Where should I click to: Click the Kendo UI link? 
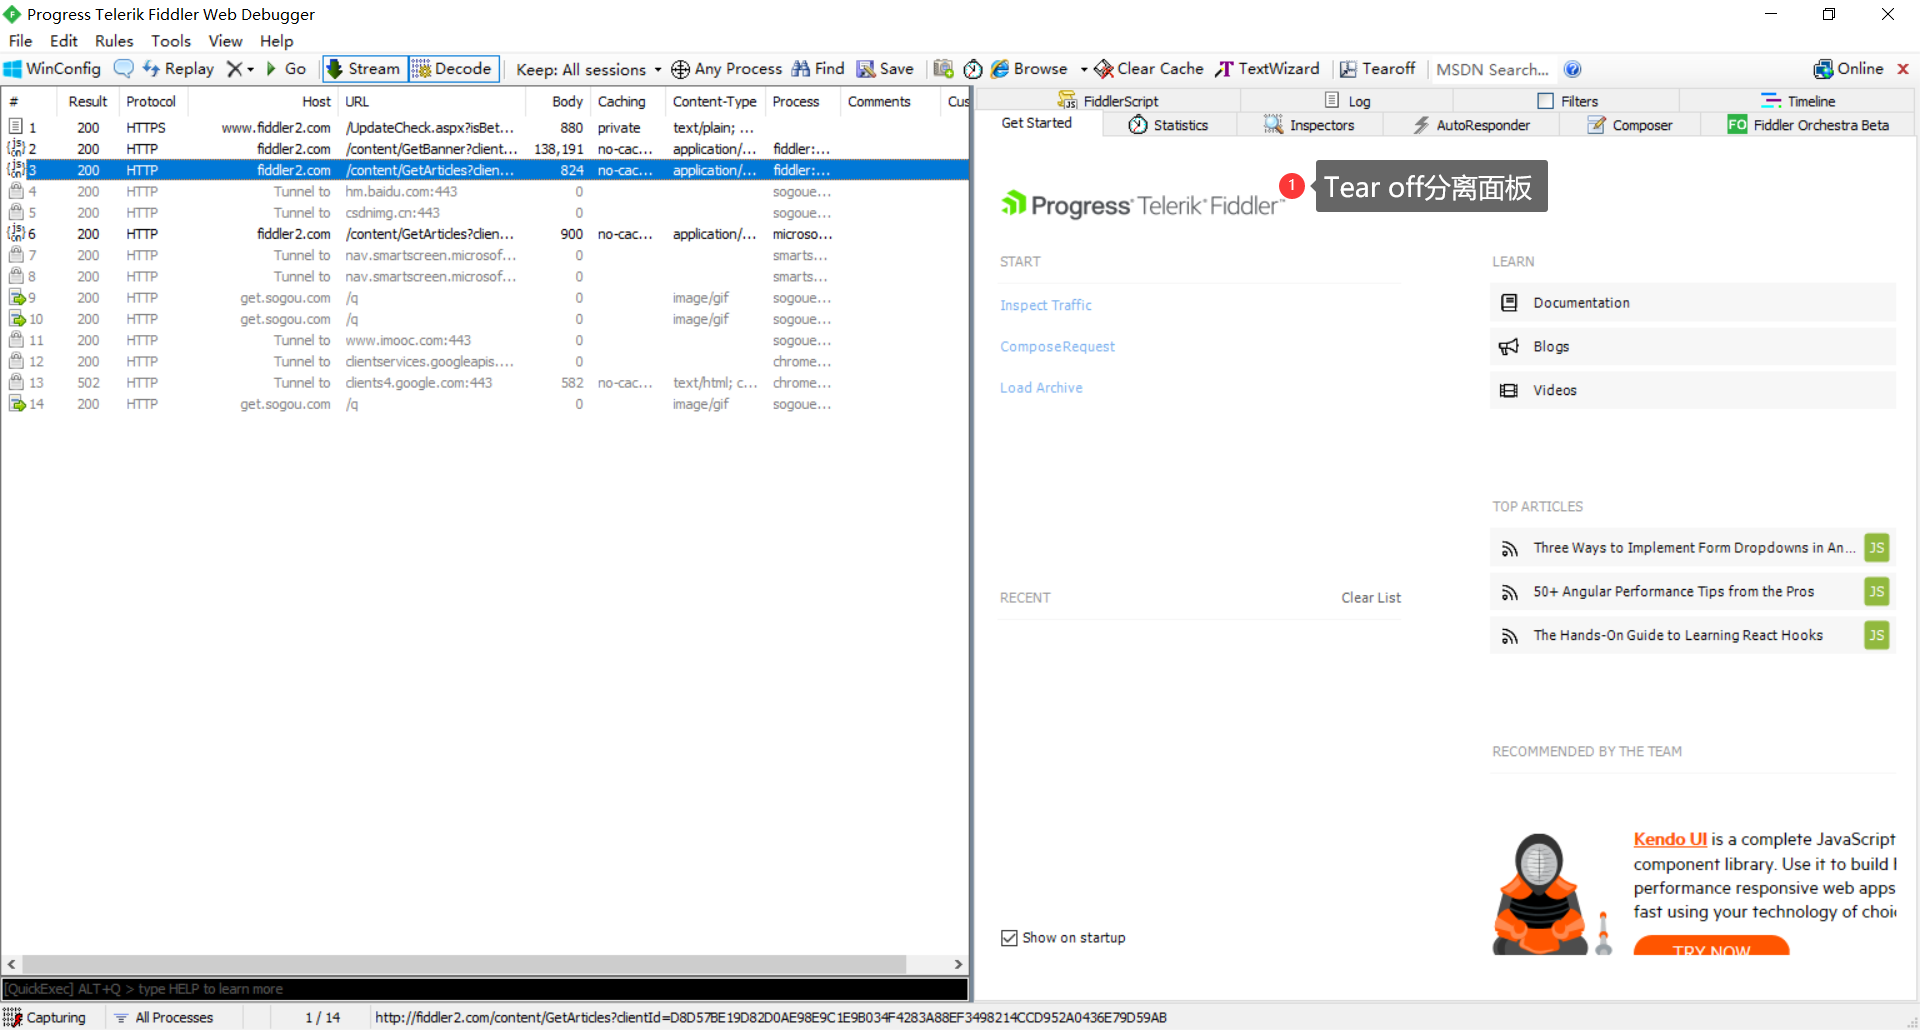[1670, 839]
